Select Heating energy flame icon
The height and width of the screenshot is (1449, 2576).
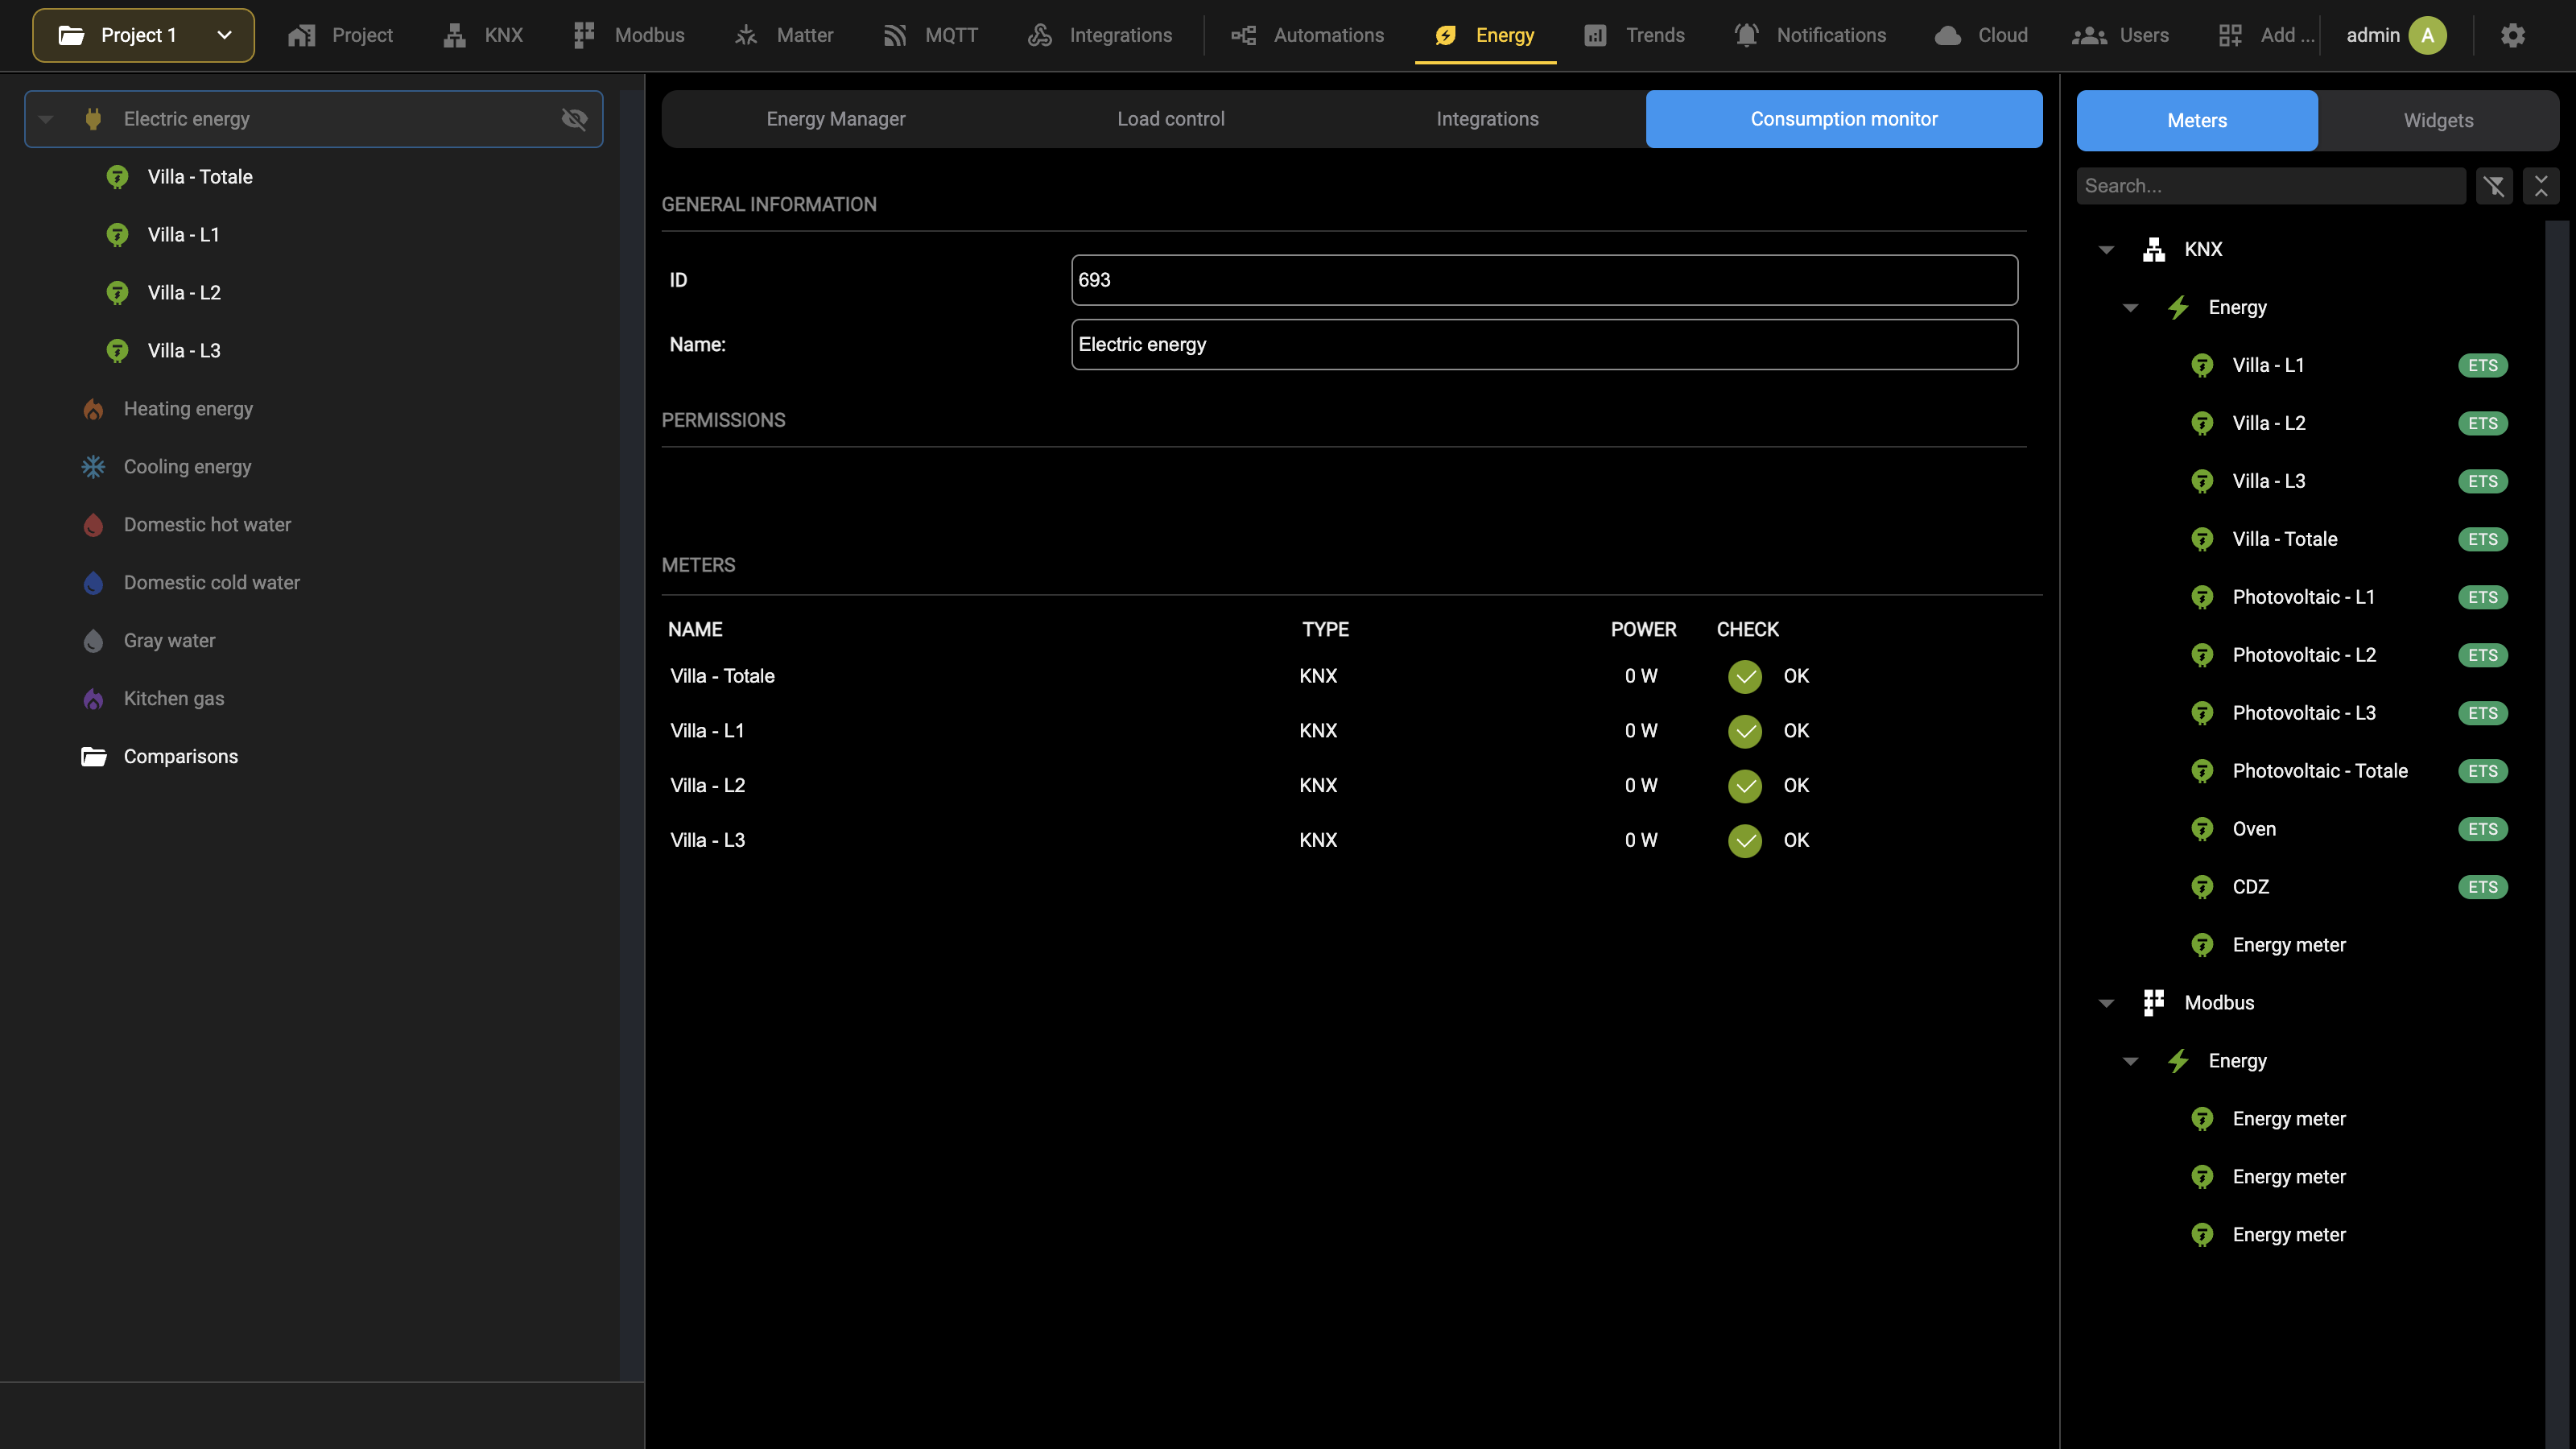pyautogui.click(x=93, y=409)
